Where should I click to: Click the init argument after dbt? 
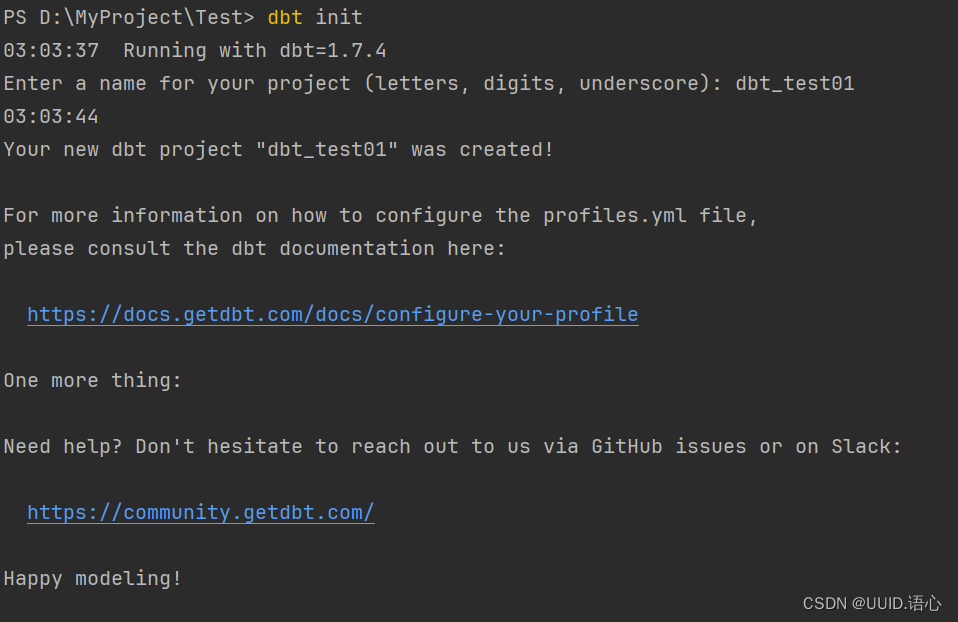pos(338,17)
